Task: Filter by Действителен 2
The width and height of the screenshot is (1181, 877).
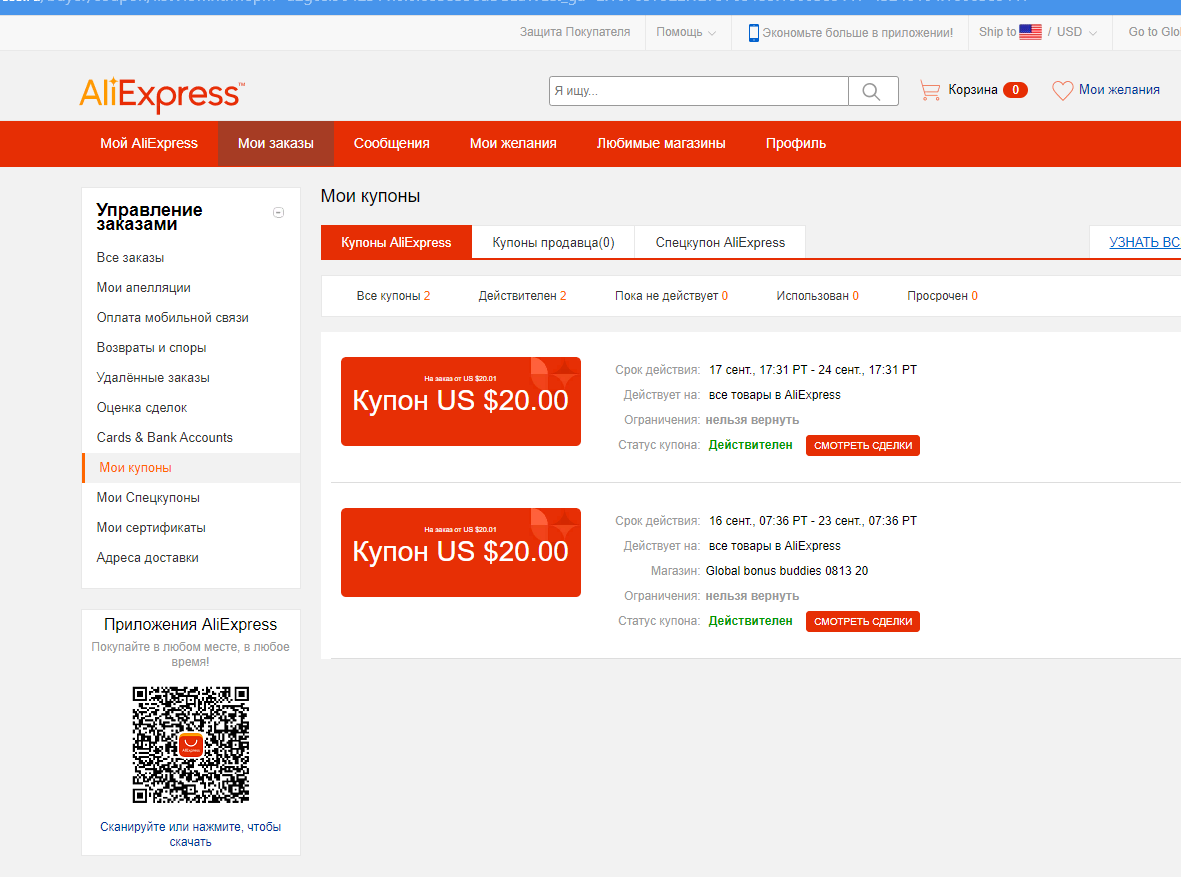Action: 522,295
